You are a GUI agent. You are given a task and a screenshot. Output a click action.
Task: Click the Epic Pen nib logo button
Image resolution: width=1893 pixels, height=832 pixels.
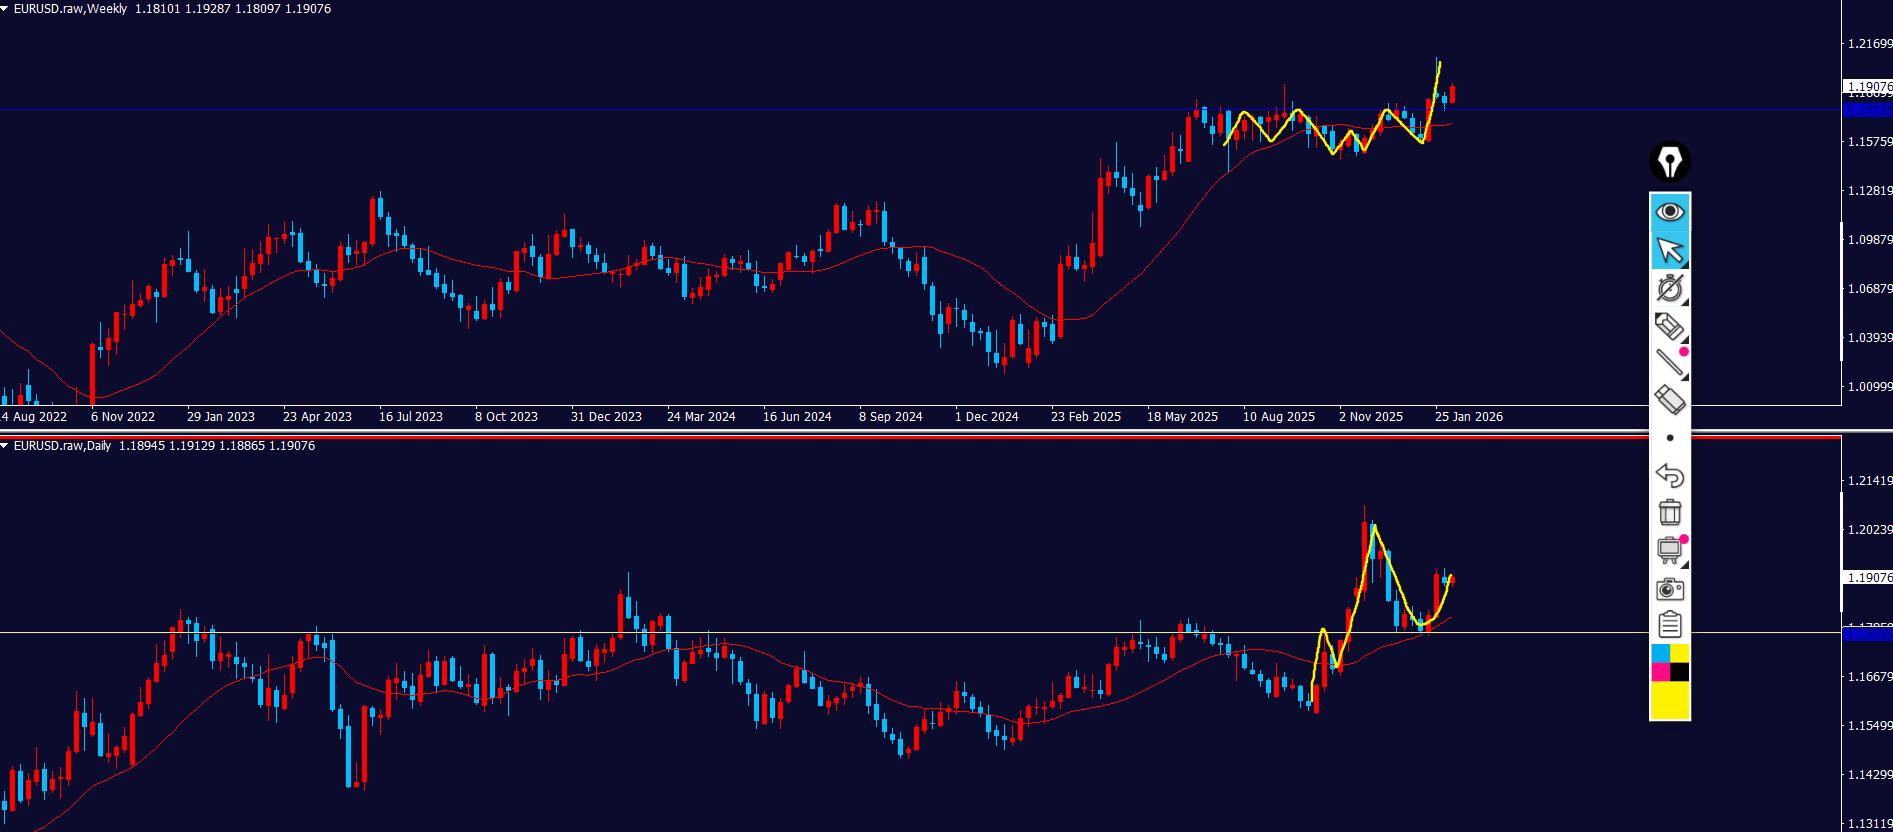[x=1669, y=162]
